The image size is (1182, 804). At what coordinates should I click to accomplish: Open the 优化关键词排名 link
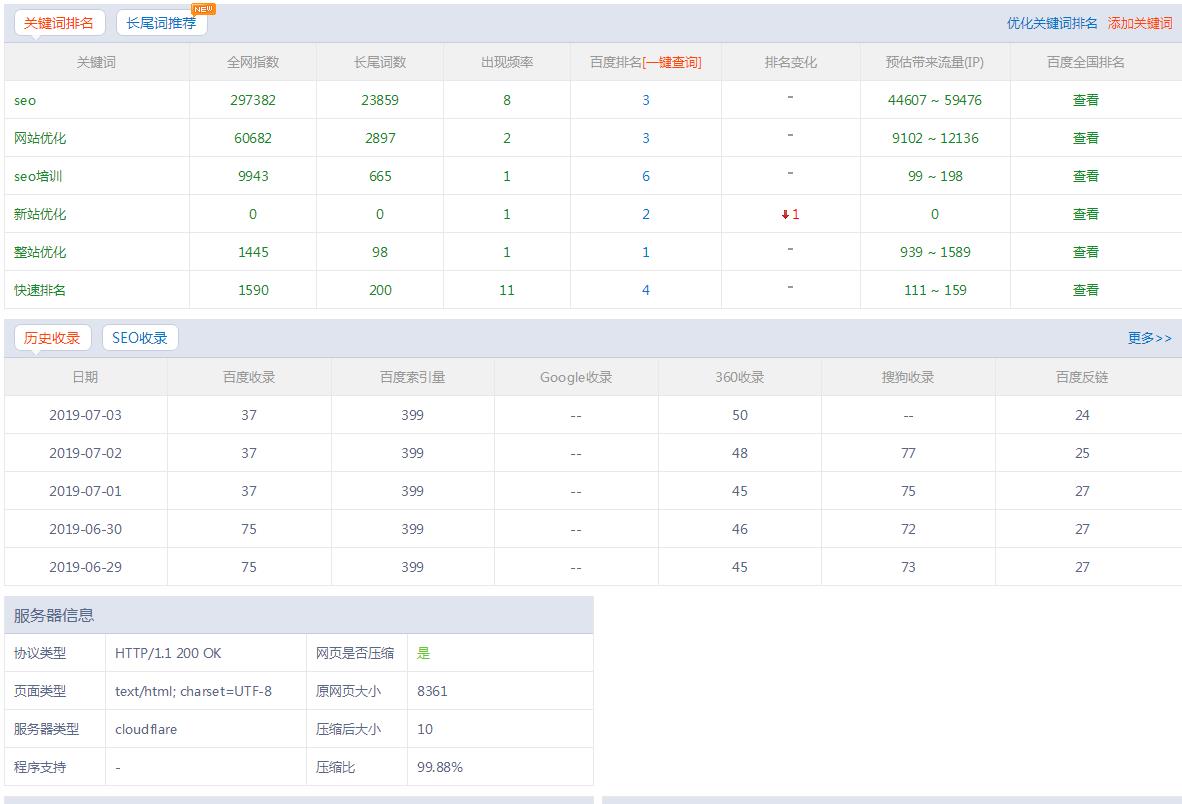coord(1052,23)
